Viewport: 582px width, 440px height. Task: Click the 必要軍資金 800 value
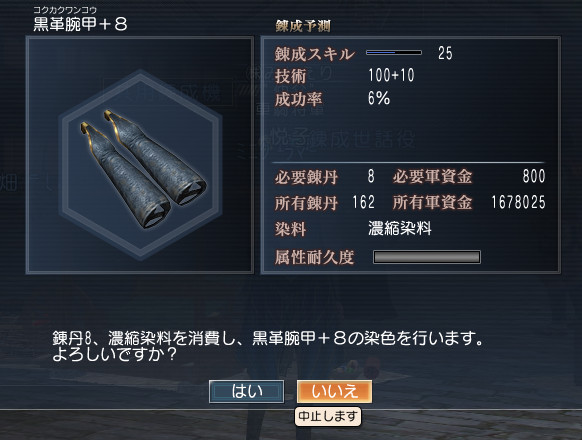[x=534, y=176]
